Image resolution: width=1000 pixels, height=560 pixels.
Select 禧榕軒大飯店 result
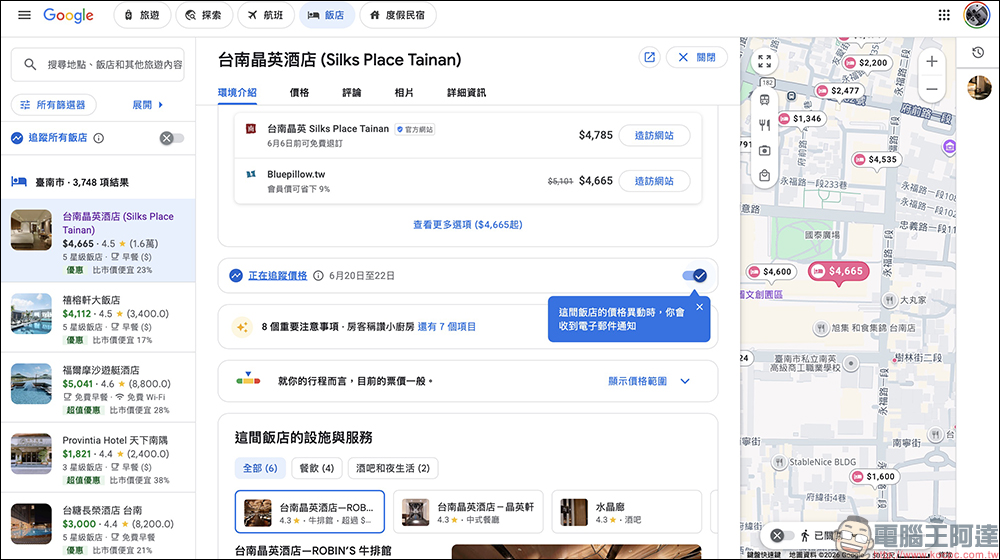point(98,319)
